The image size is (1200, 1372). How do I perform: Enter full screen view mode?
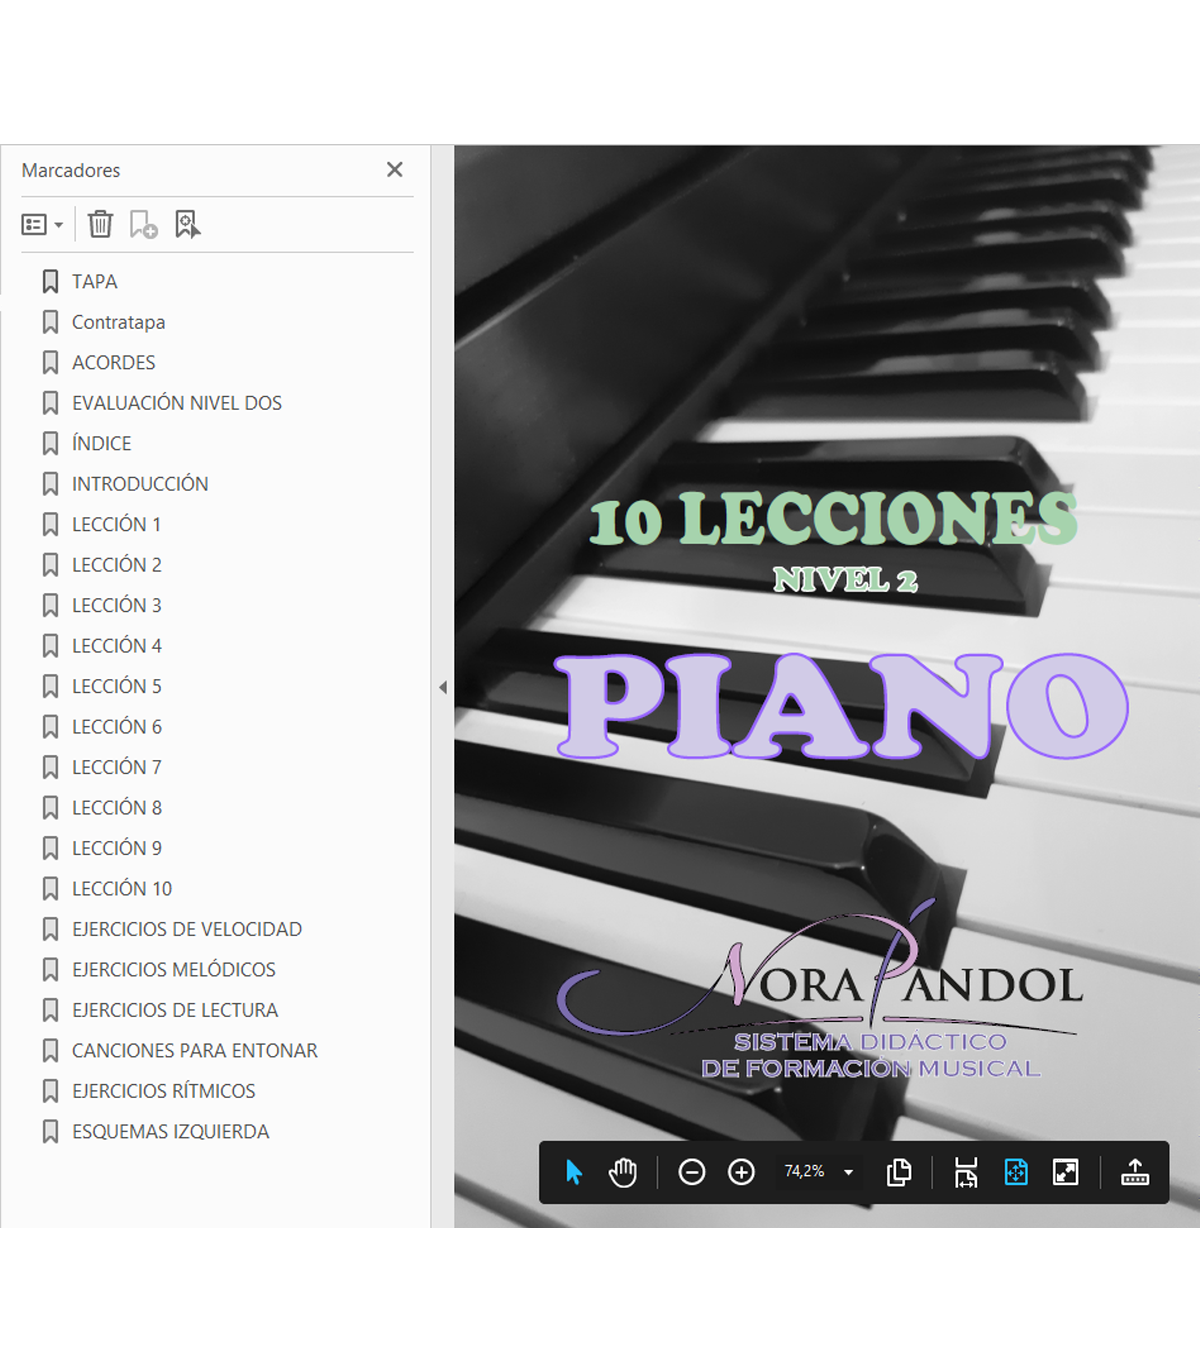pyautogui.click(x=1066, y=1172)
